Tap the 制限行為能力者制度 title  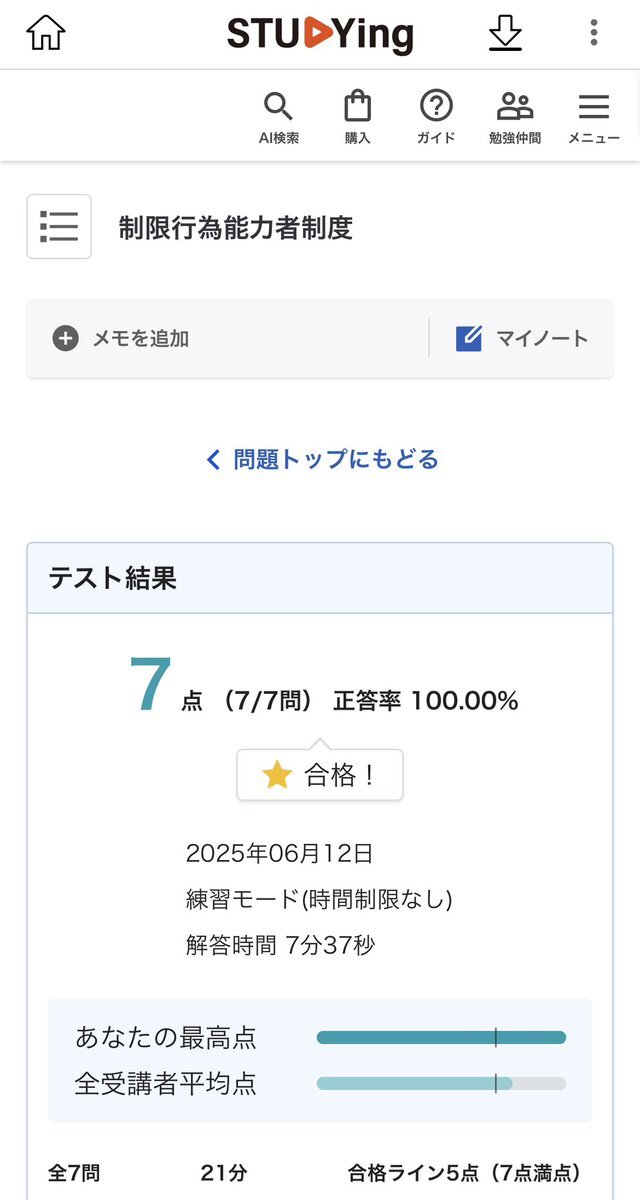(236, 228)
